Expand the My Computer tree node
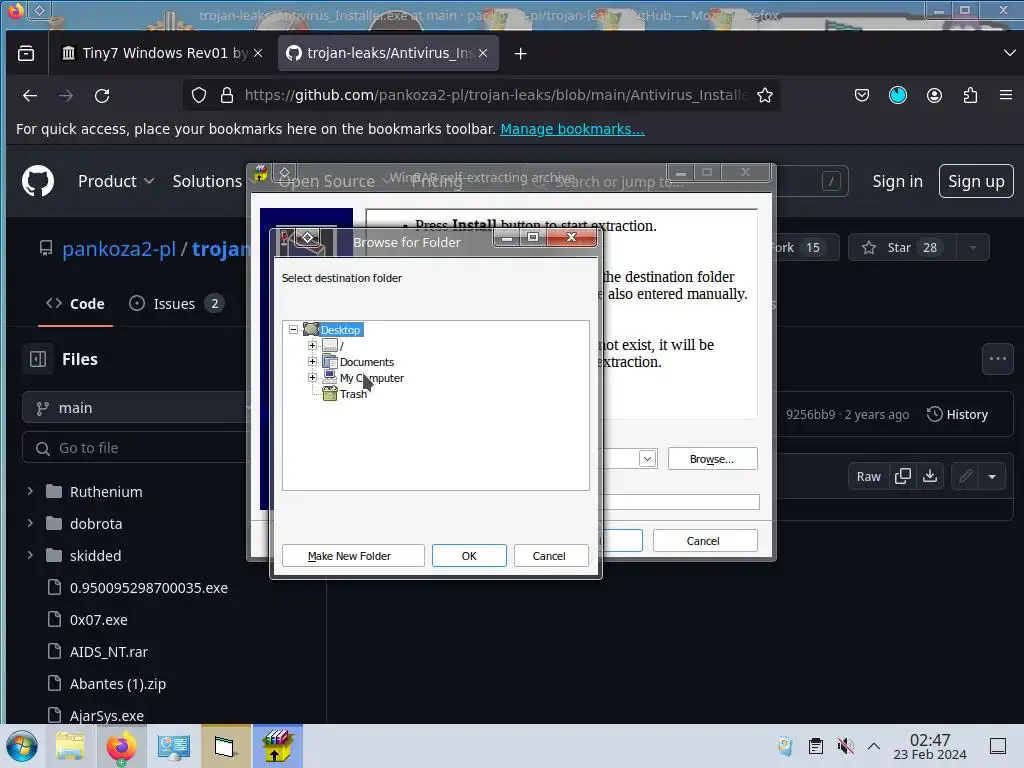This screenshot has width=1024, height=768. (312, 377)
